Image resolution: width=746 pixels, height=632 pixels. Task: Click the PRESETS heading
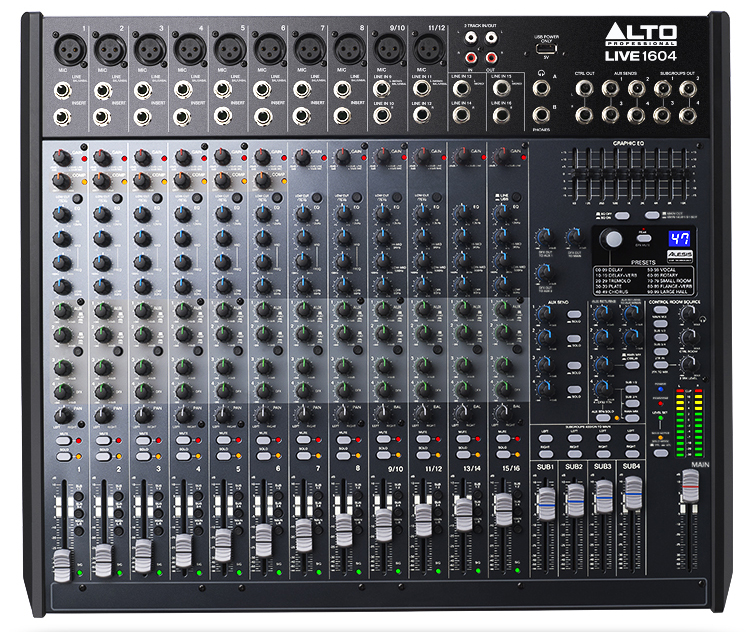643,262
